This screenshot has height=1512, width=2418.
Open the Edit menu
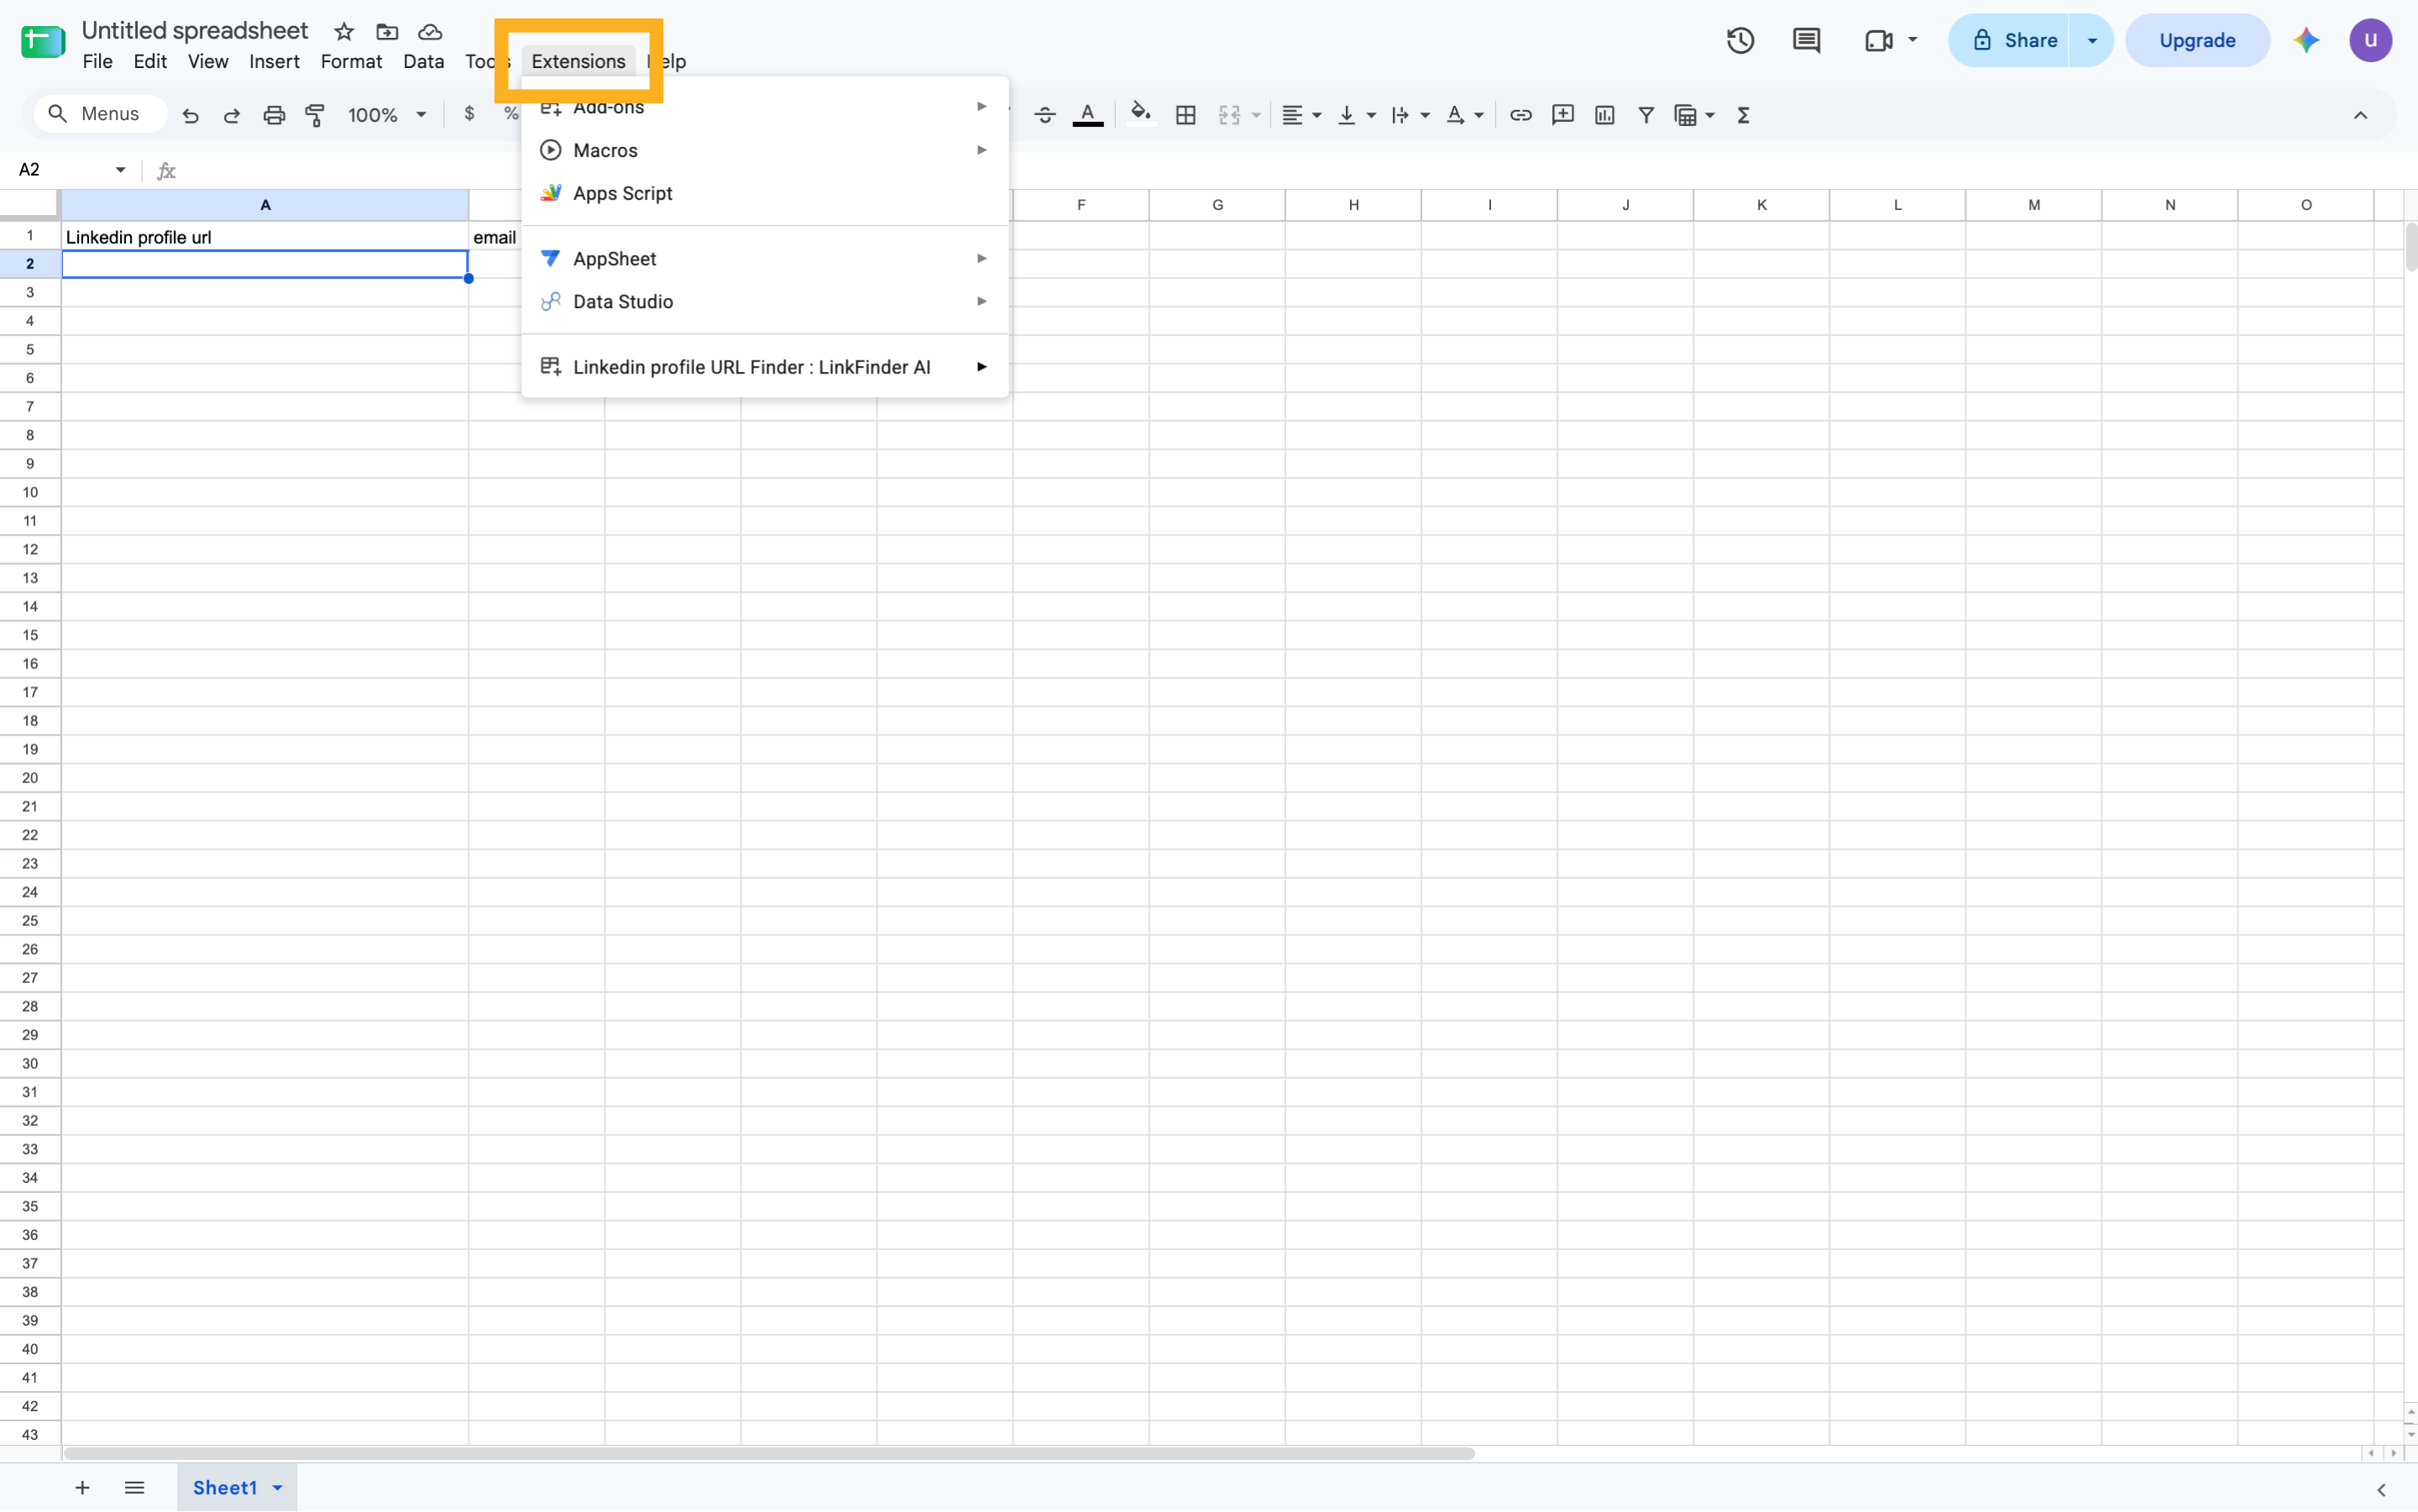150,61
